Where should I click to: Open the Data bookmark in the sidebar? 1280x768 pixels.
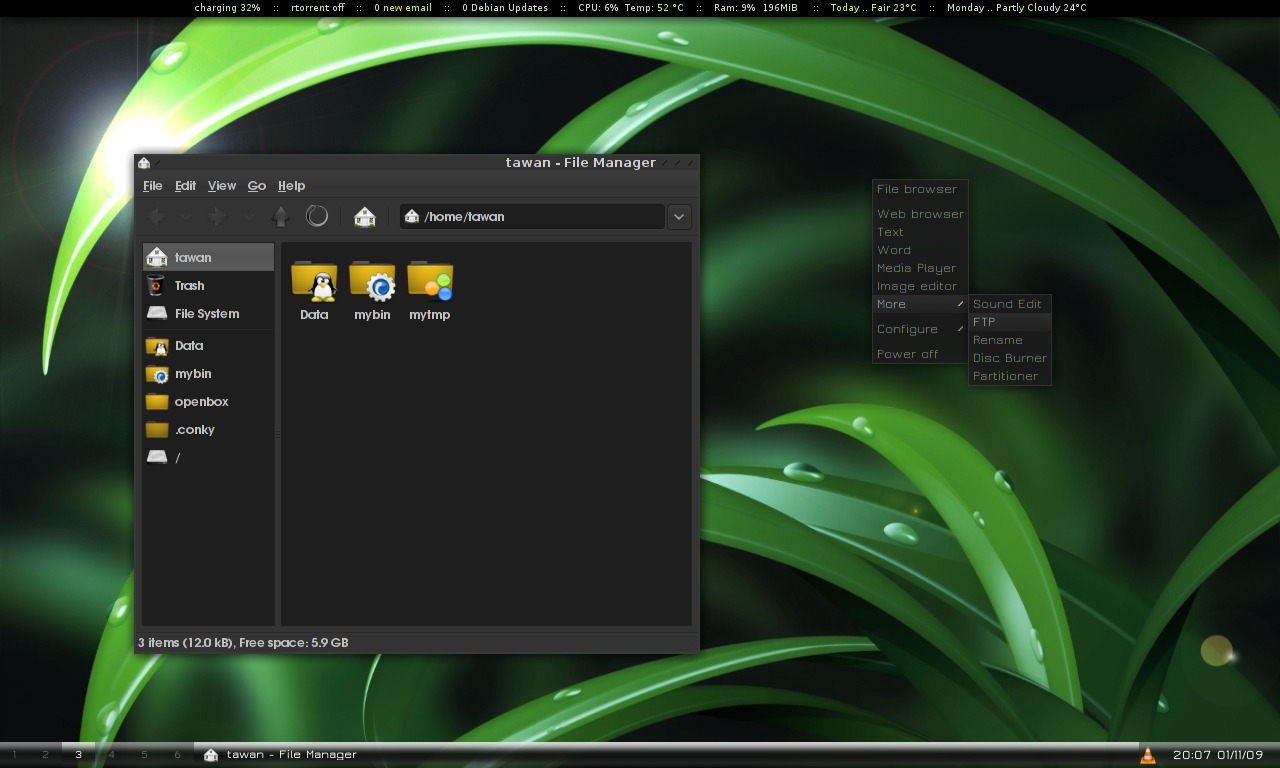[208, 345]
